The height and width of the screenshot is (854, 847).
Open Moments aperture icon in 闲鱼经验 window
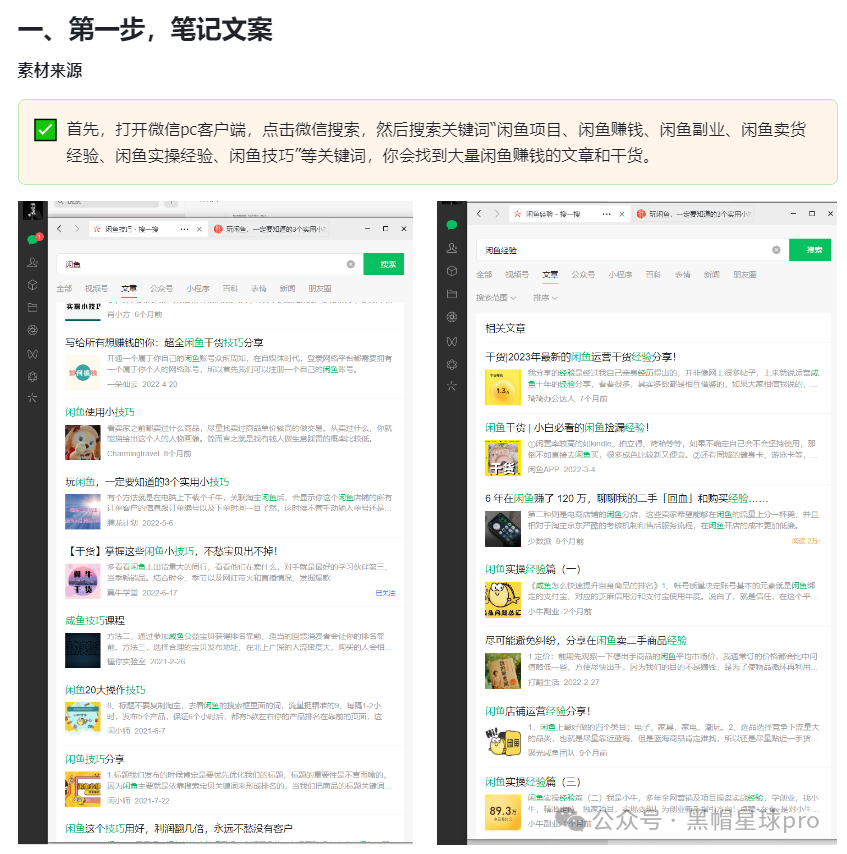pyautogui.click(x=452, y=317)
